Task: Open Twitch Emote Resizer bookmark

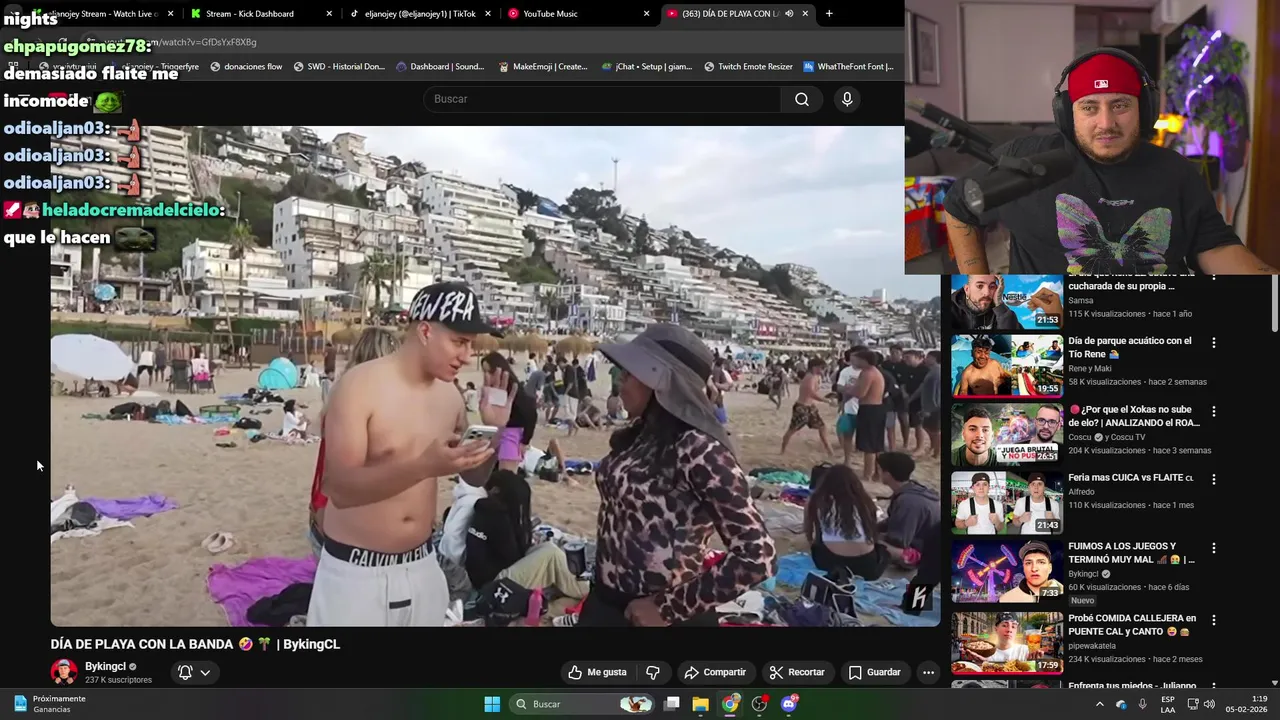Action: point(748,67)
